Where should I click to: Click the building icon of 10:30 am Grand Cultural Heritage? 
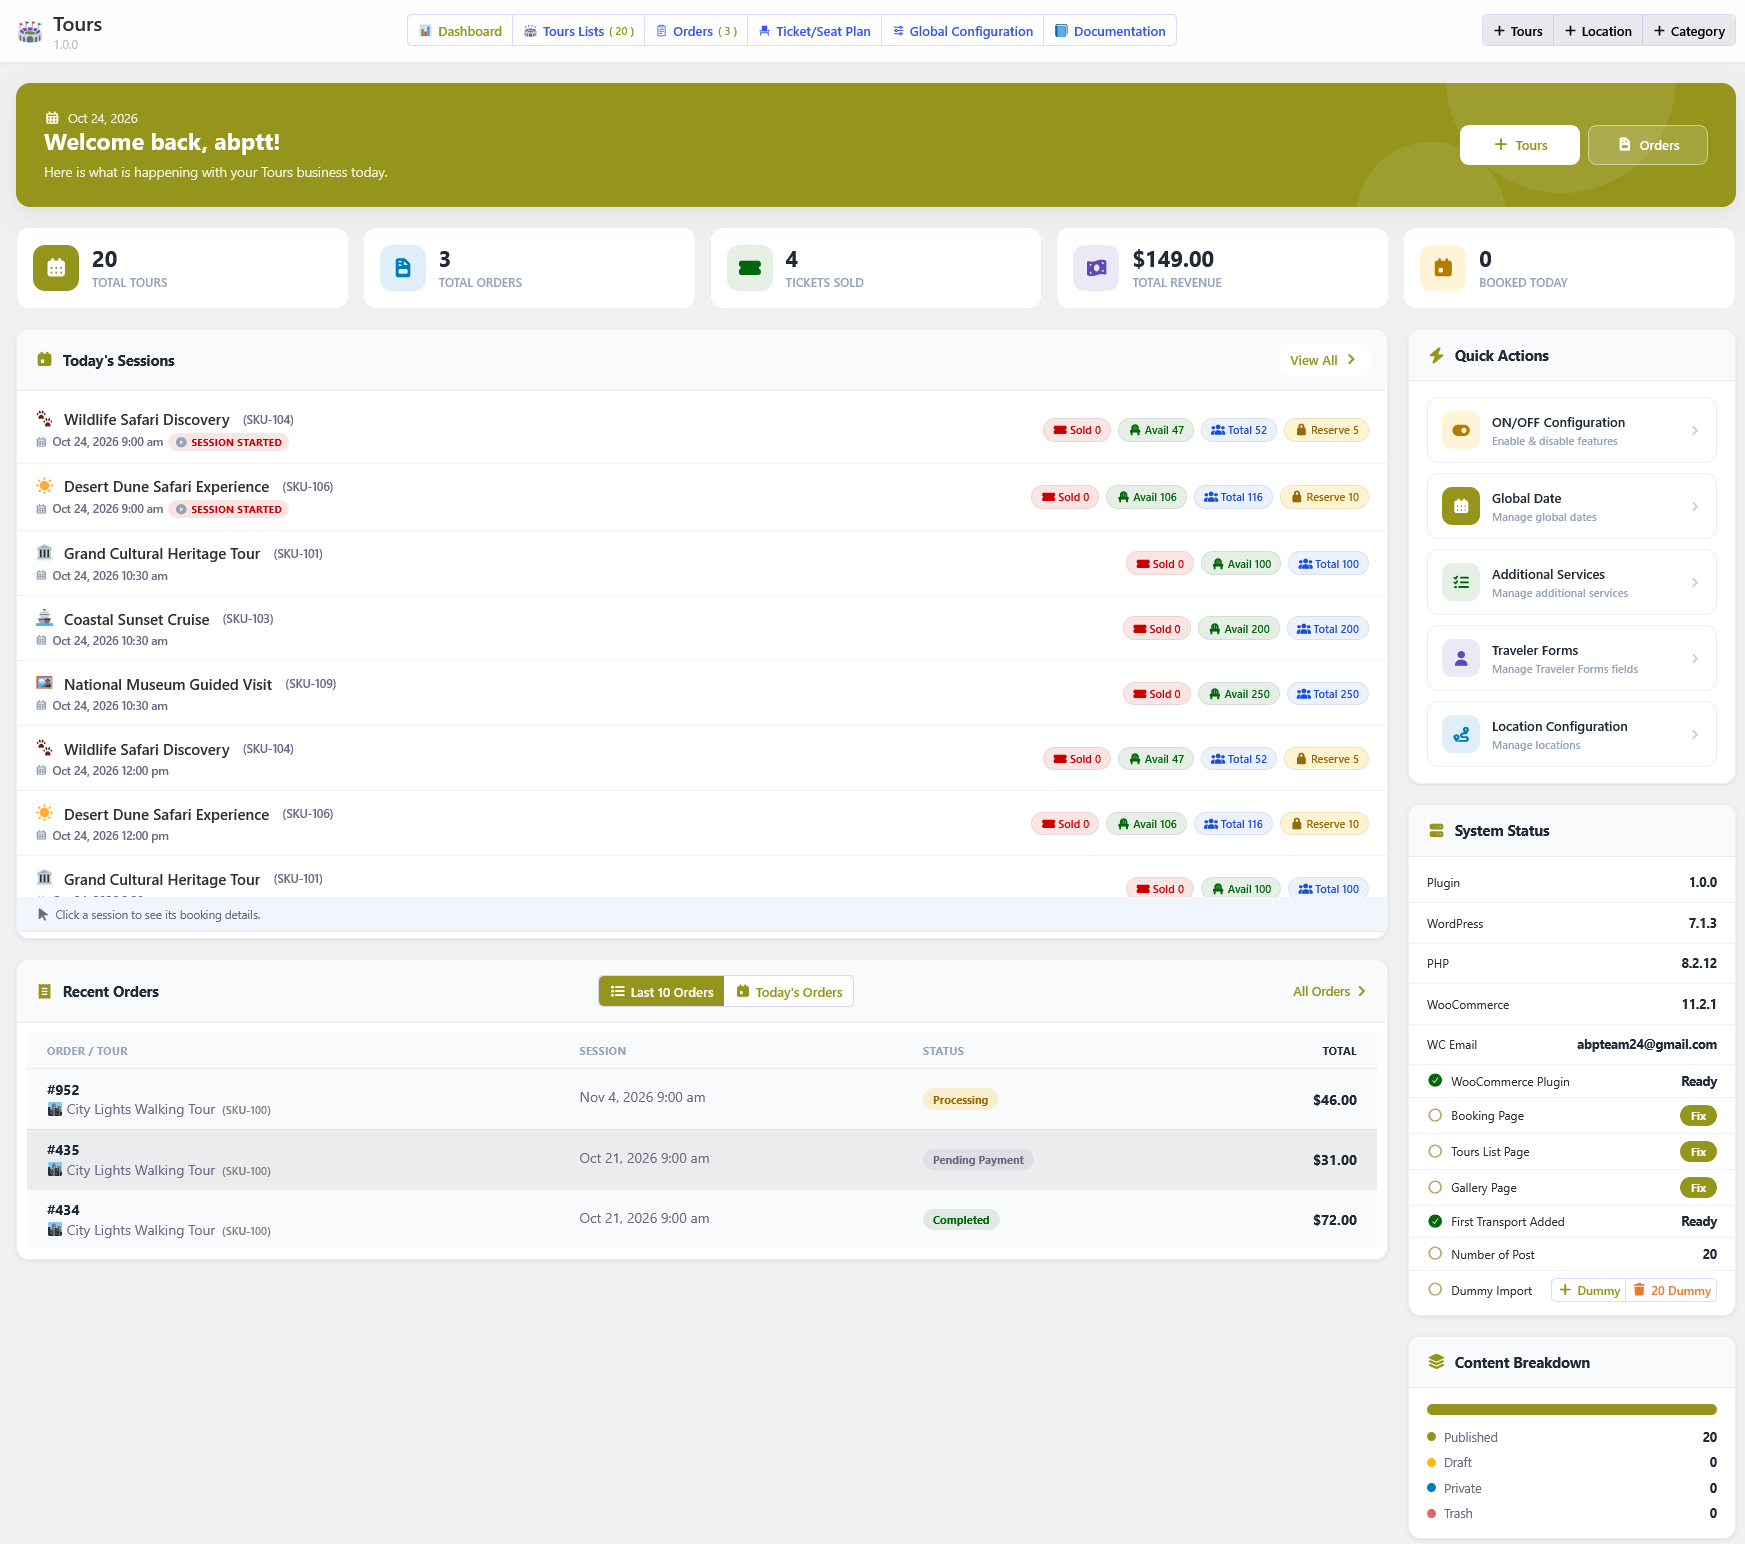point(45,552)
